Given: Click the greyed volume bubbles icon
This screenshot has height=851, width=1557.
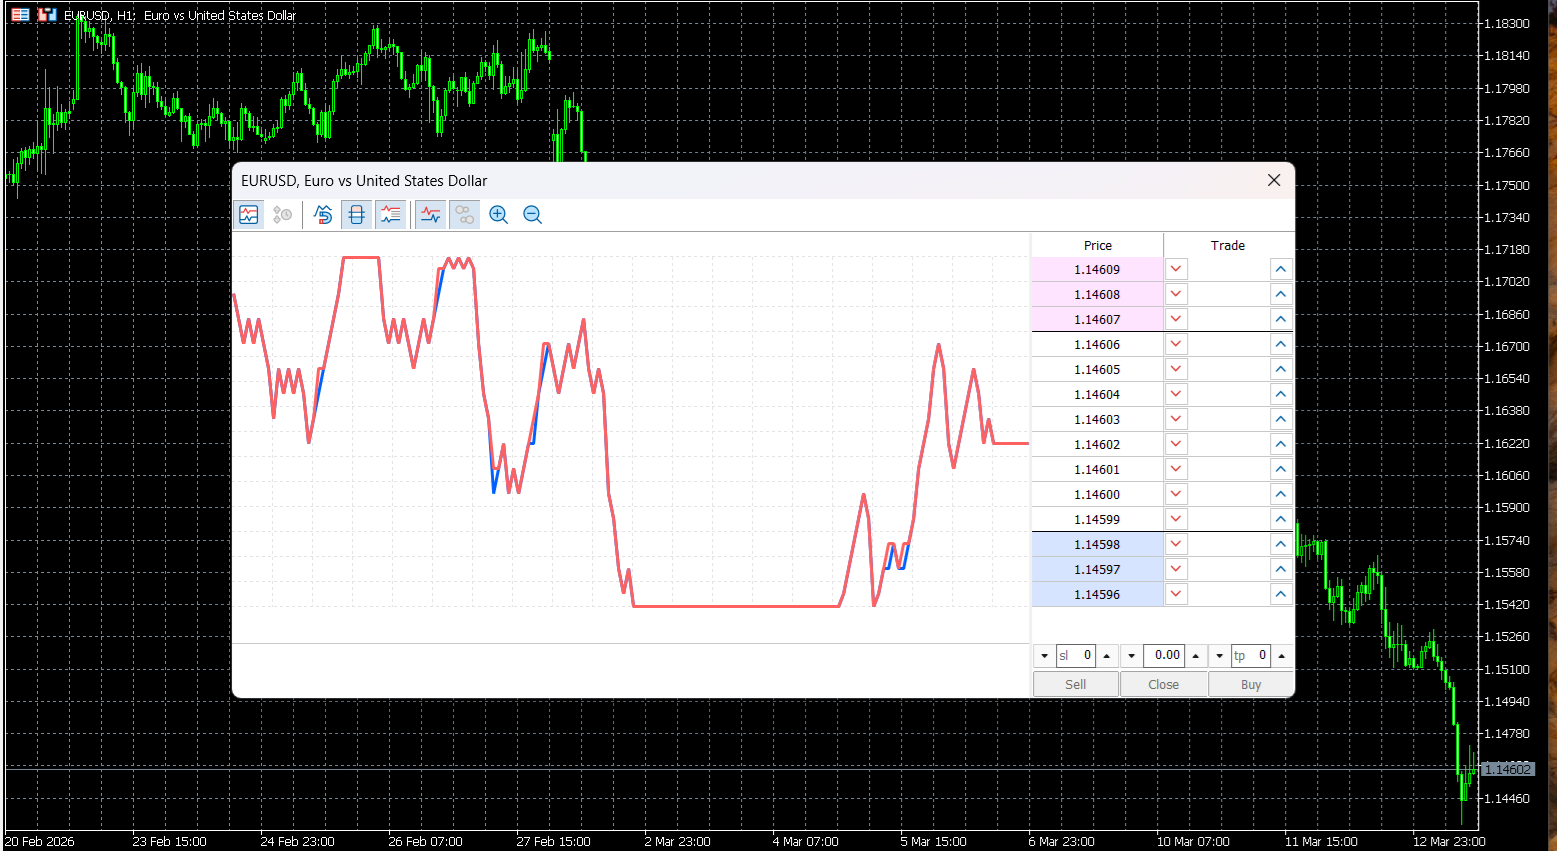Looking at the screenshot, I should click(x=465, y=214).
